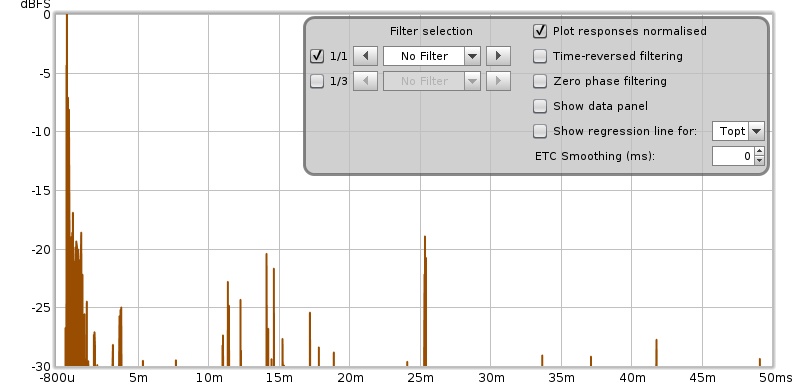Uncheck the 1/1 octave filter checkbox
Screen dimensions: 800x386
[x=317, y=56]
